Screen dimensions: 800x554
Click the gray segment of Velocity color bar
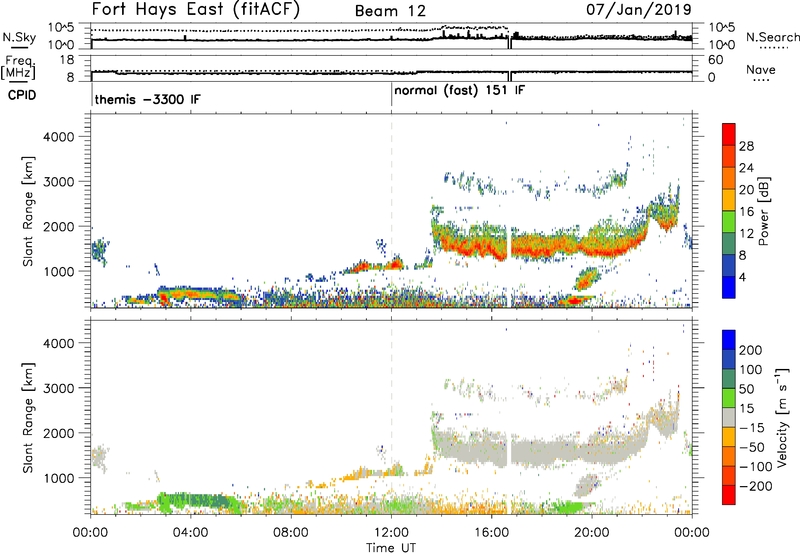[729, 418]
